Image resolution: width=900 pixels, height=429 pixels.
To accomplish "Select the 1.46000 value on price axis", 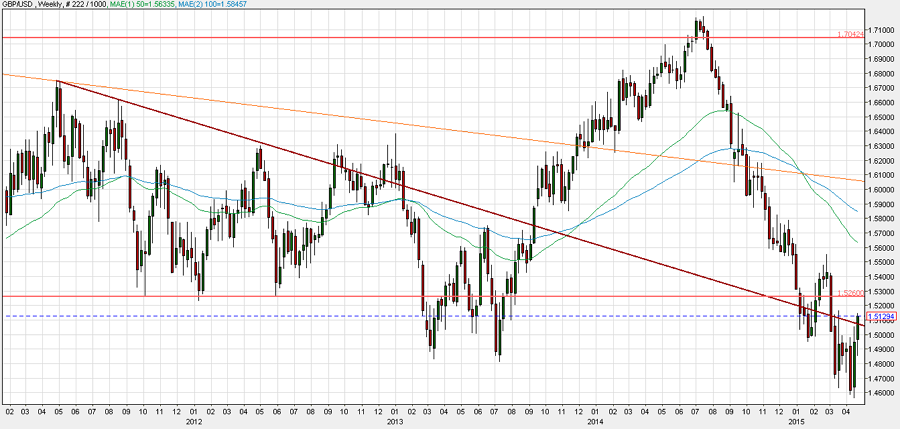I will pos(882,393).
